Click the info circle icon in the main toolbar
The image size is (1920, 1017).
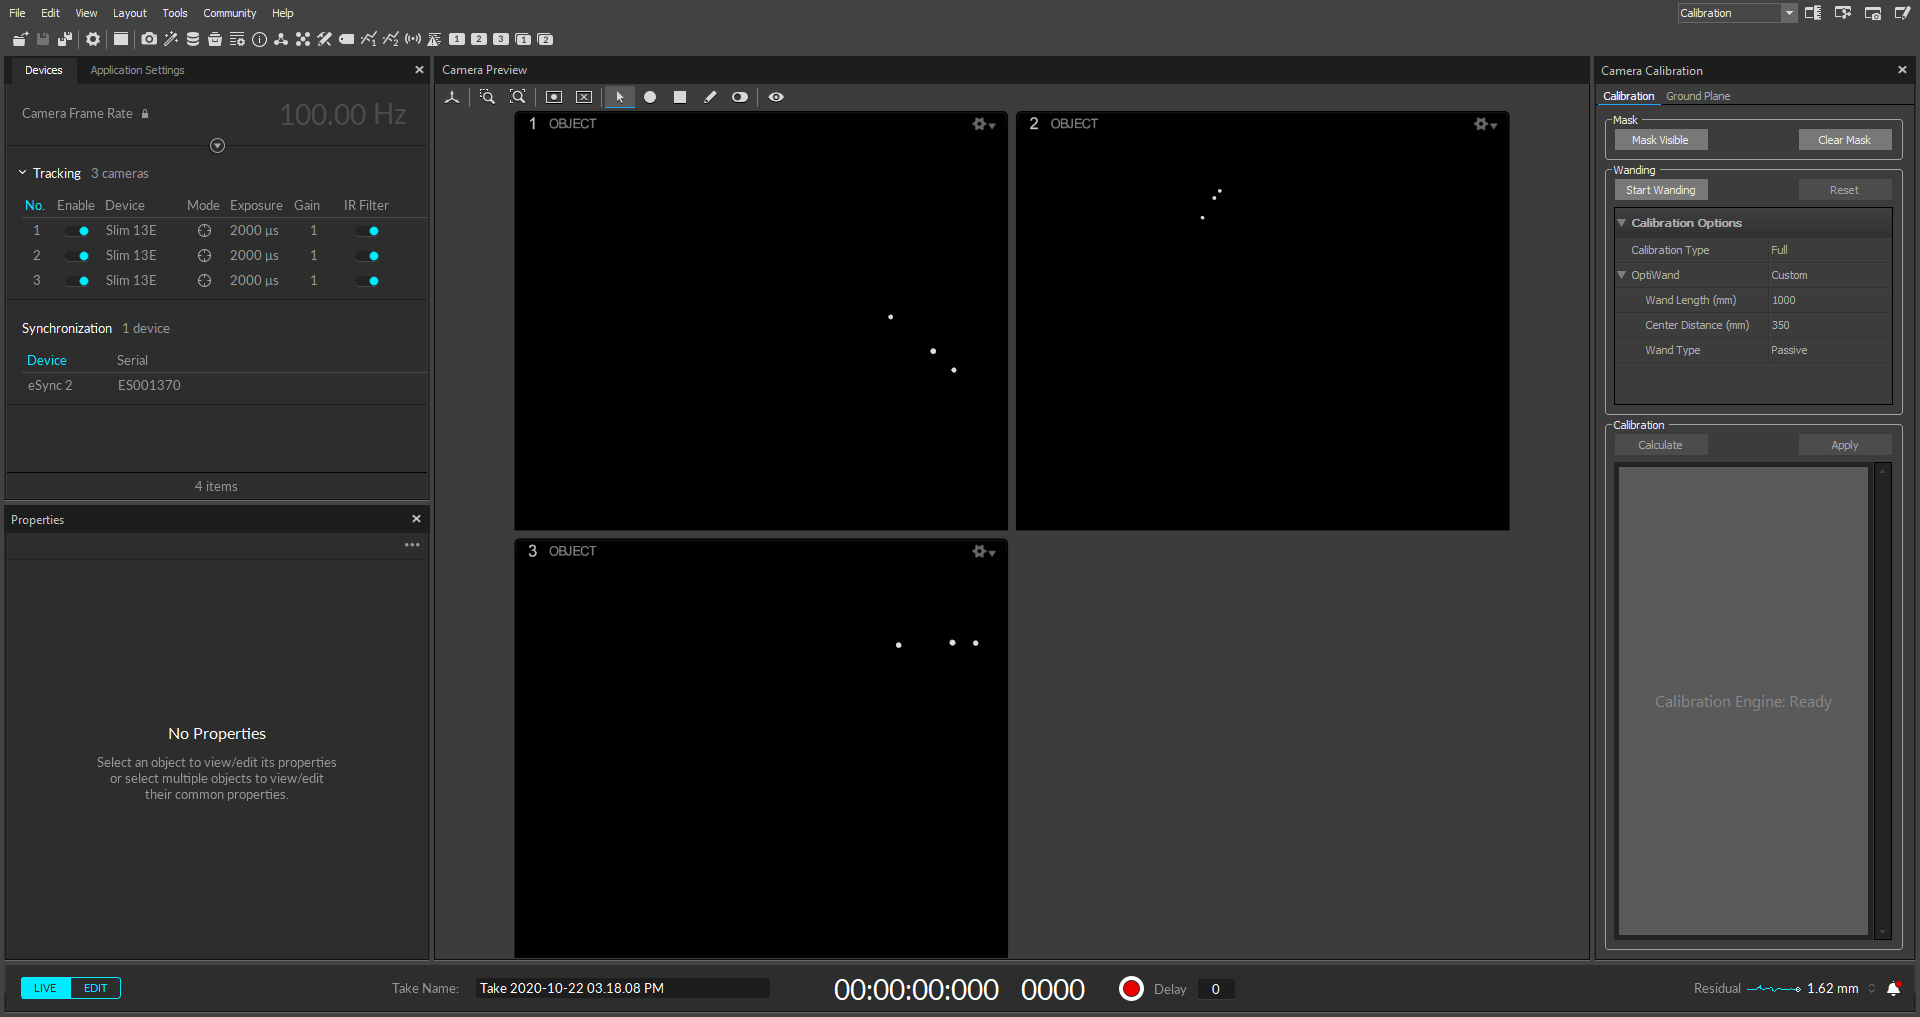[x=259, y=39]
